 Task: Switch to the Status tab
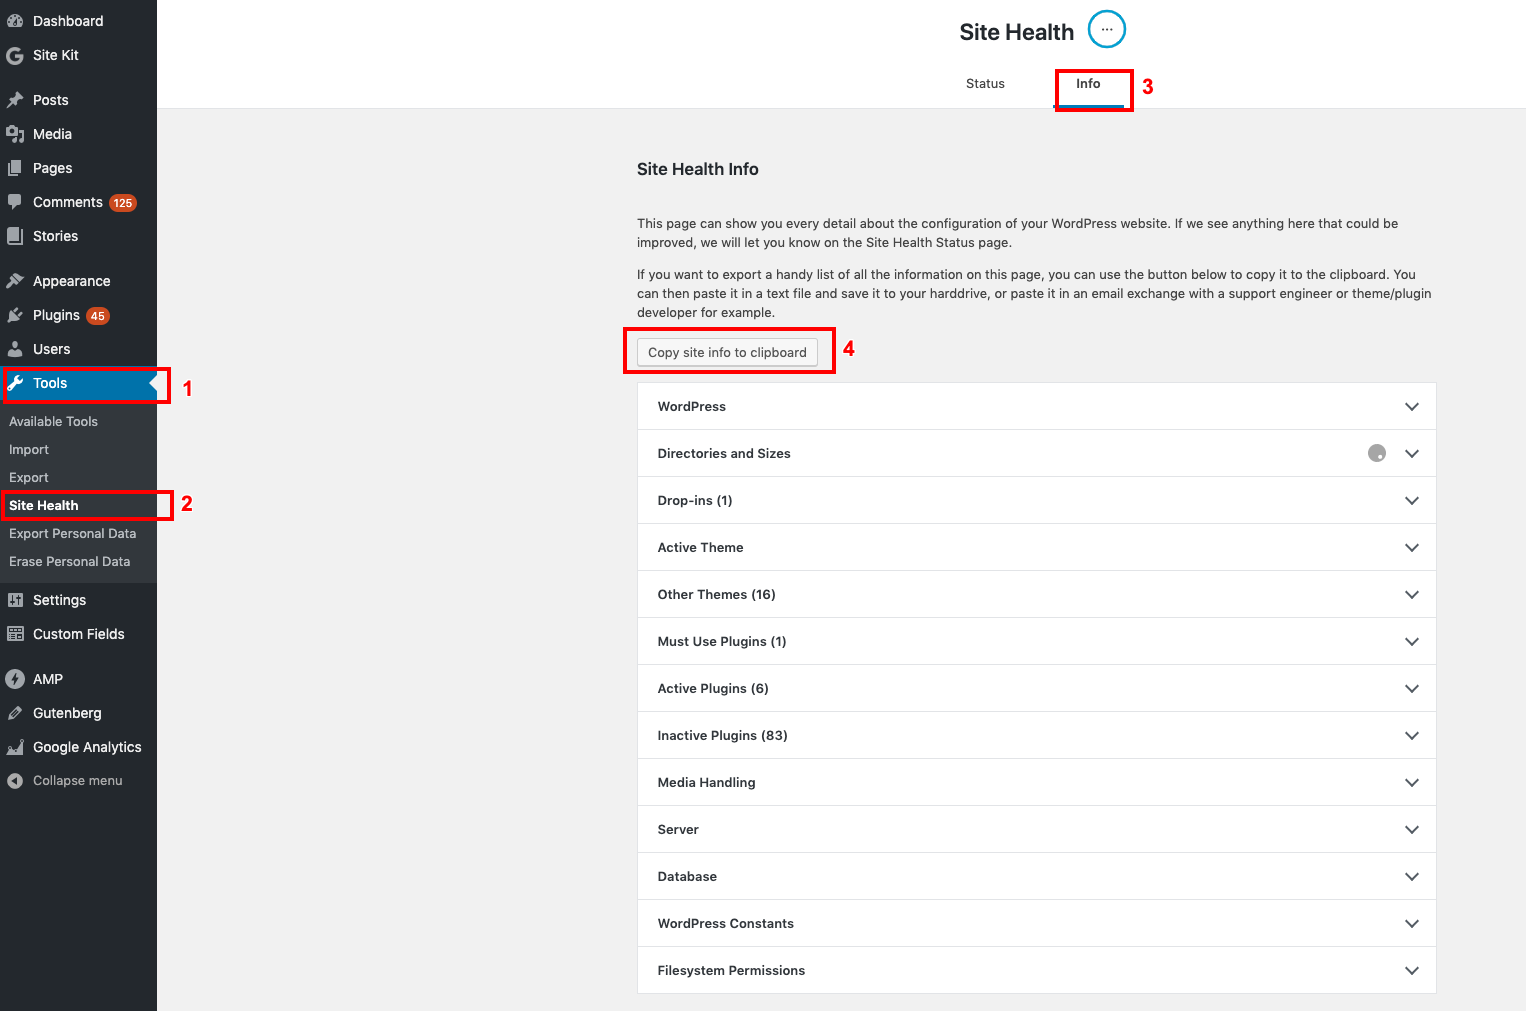coord(985,84)
